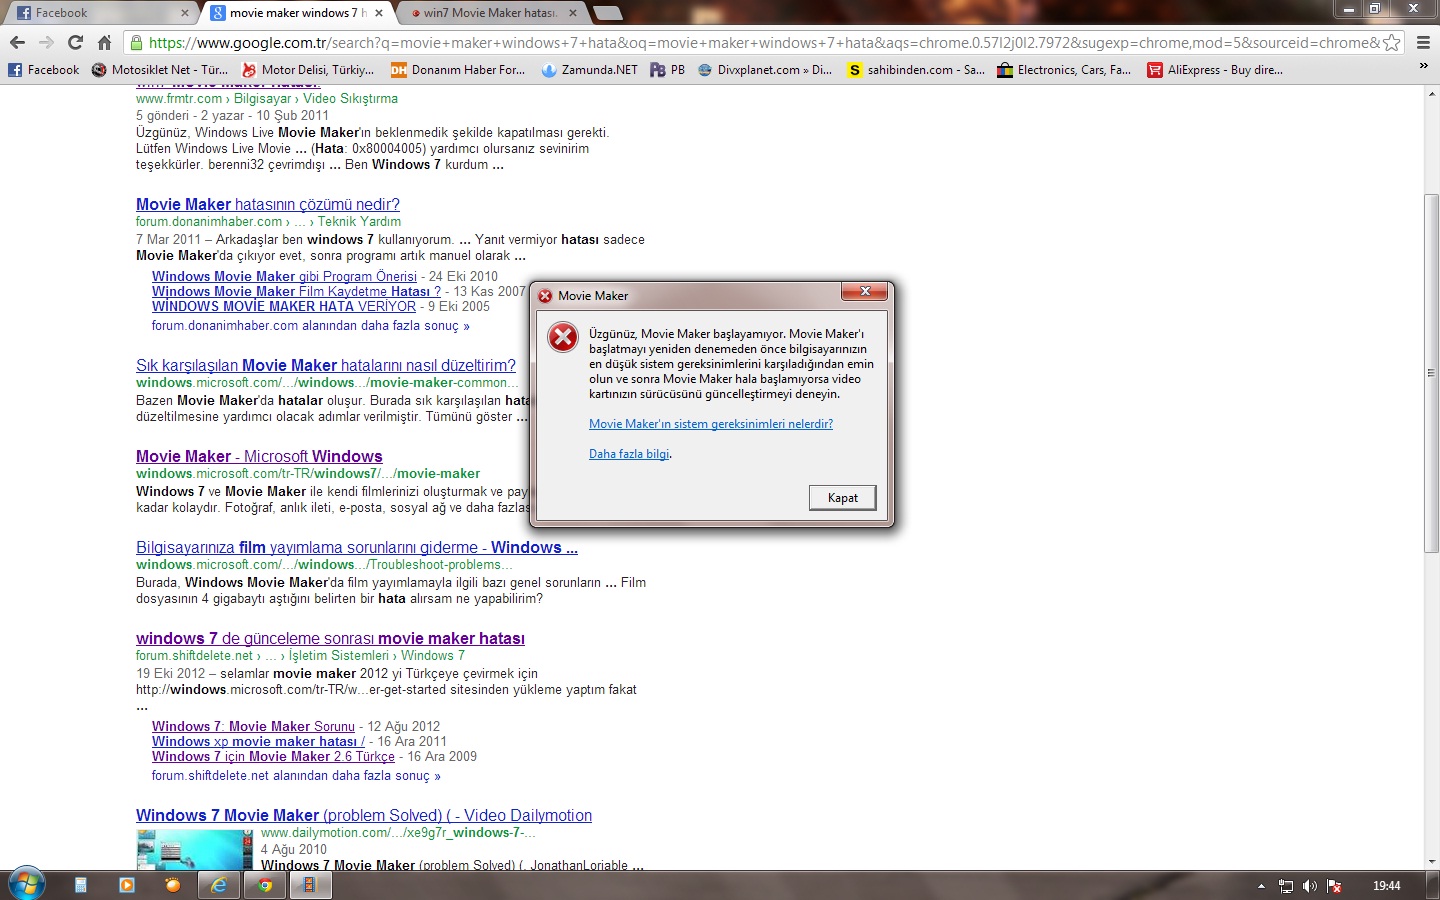1440x900 pixels.
Task: Open the Zamunda.NET bookmark
Action: coord(590,70)
